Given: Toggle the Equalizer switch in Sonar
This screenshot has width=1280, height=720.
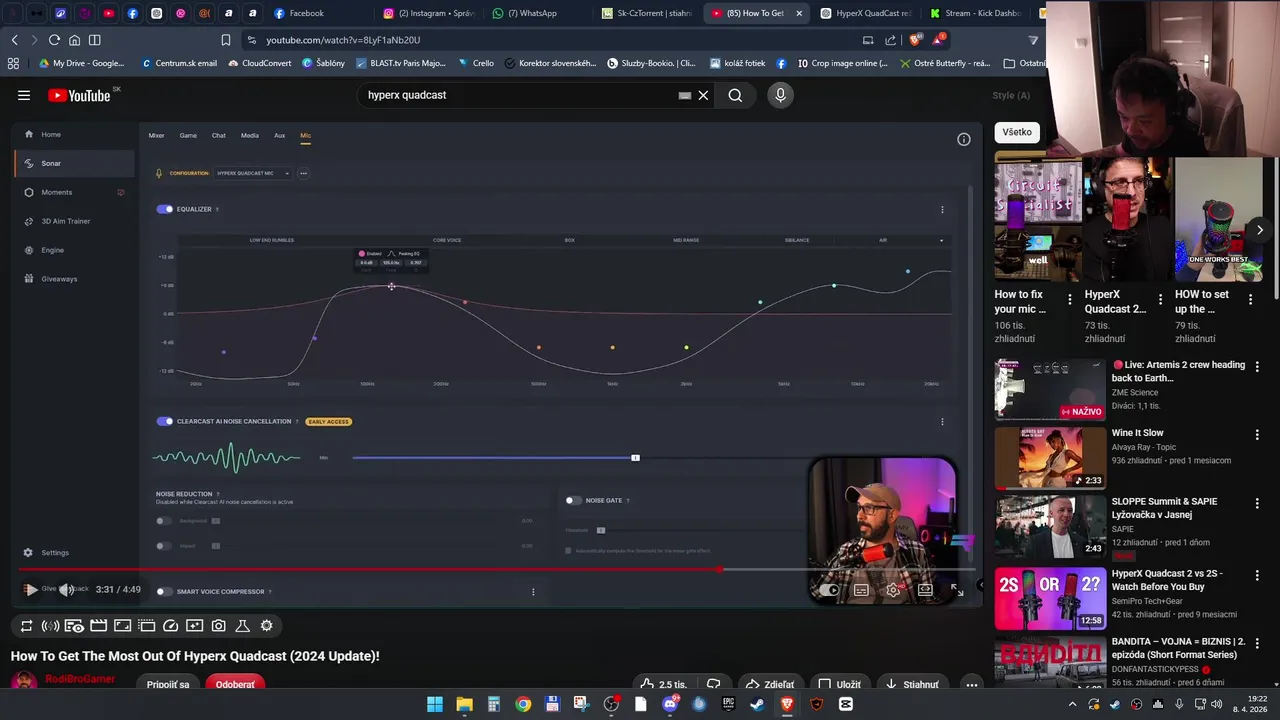Looking at the screenshot, I should tap(165, 209).
